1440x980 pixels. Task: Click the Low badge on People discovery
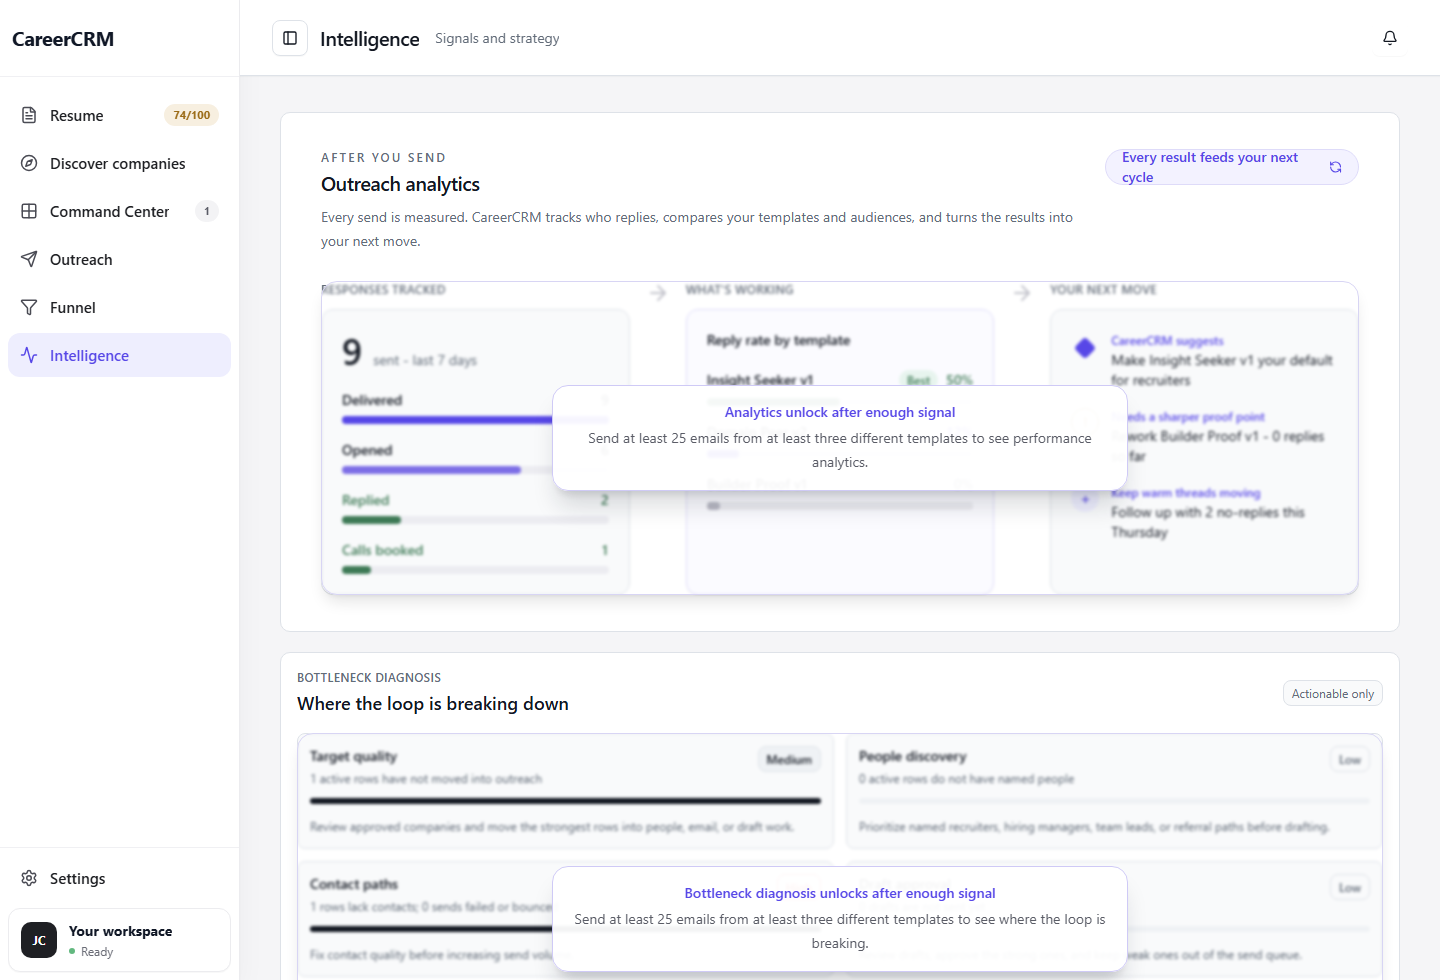[x=1350, y=760]
